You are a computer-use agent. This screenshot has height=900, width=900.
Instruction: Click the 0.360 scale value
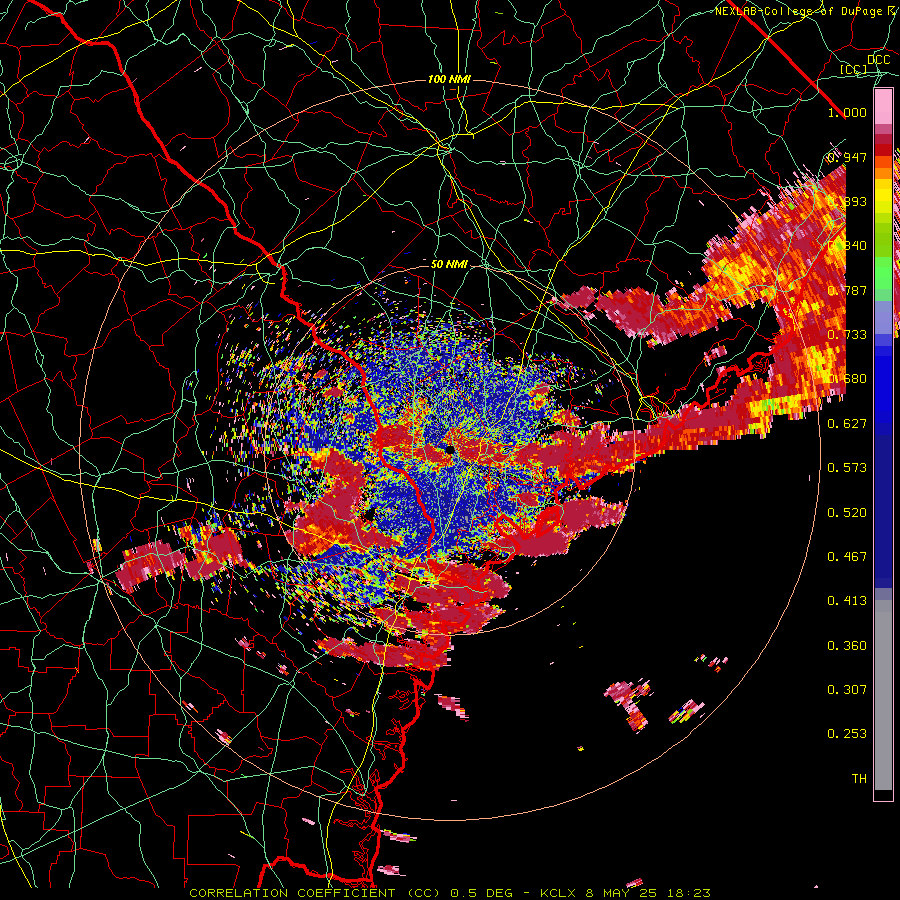pyautogui.click(x=847, y=646)
